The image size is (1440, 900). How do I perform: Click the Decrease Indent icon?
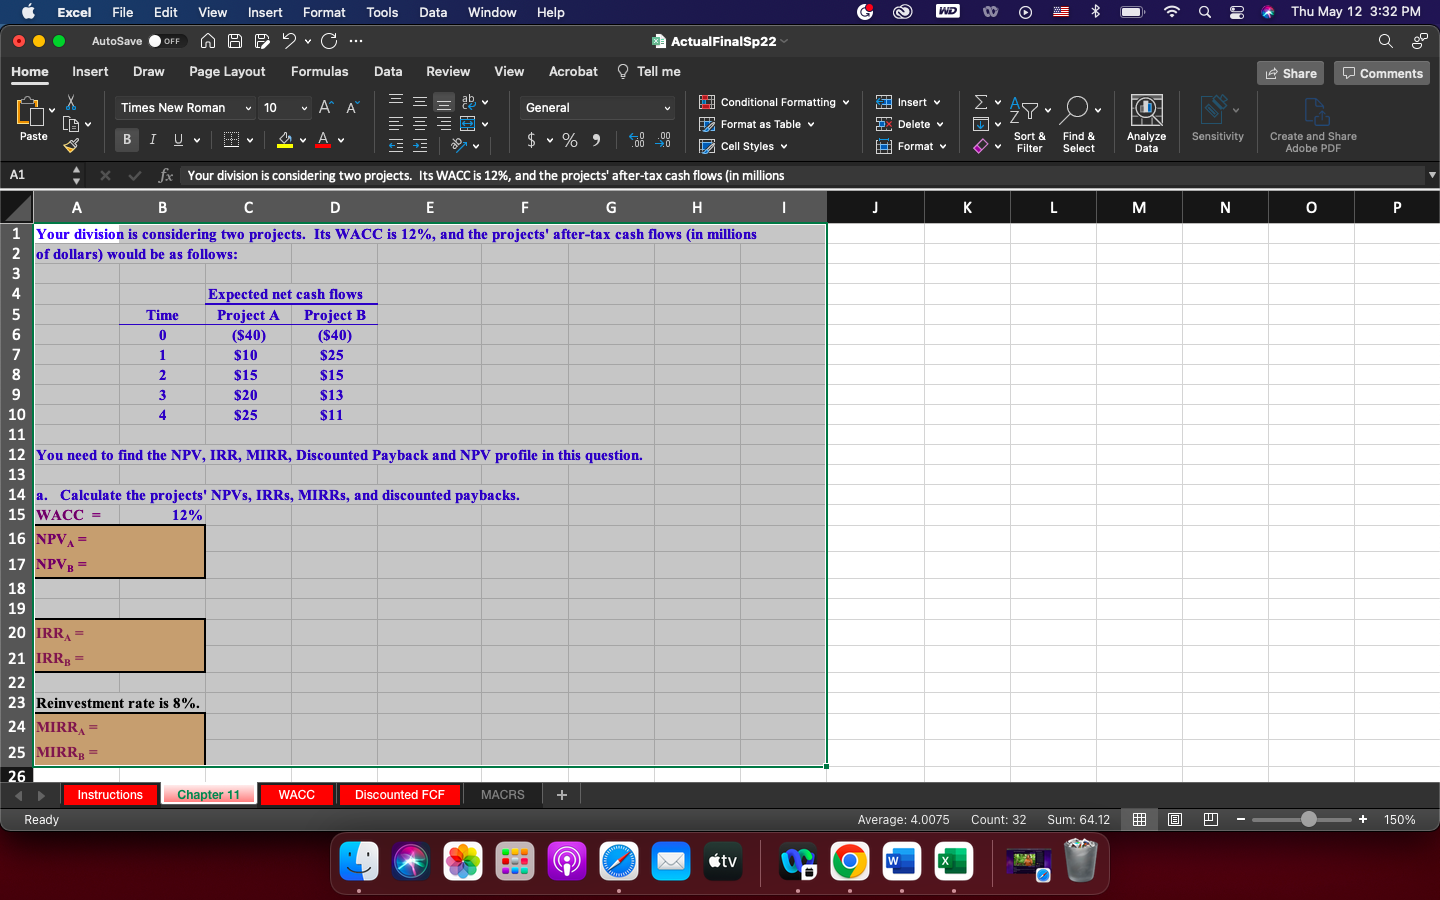[396, 146]
